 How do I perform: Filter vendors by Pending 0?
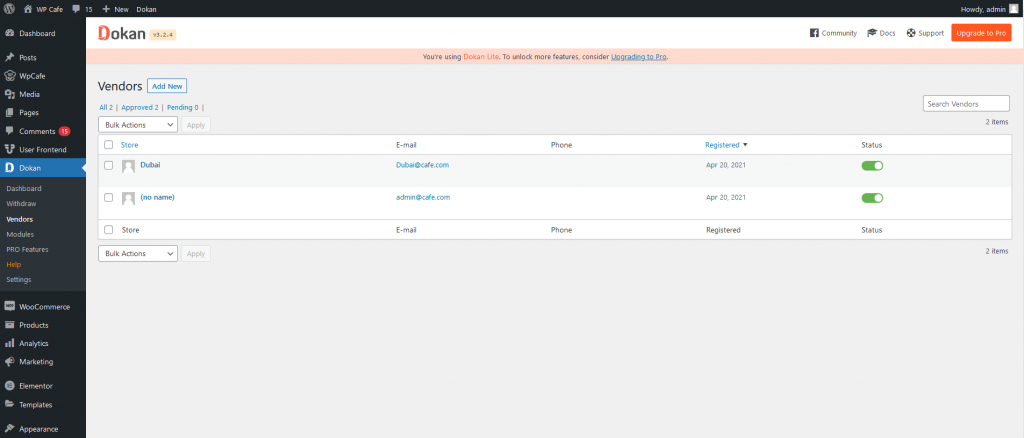coord(183,107)
